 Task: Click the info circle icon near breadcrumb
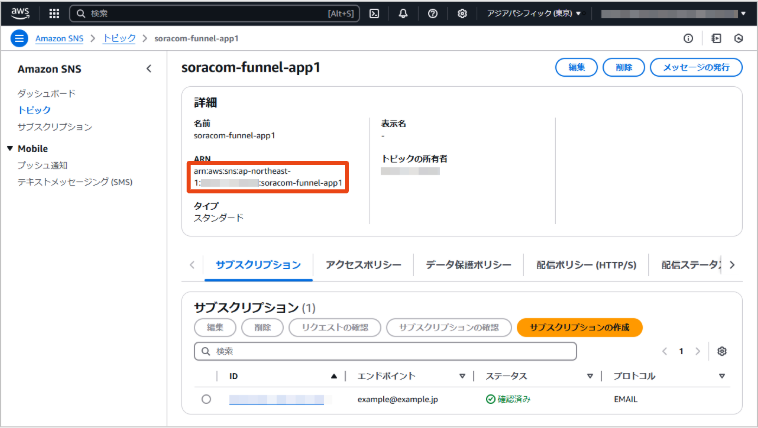click(x=688, y=38)
